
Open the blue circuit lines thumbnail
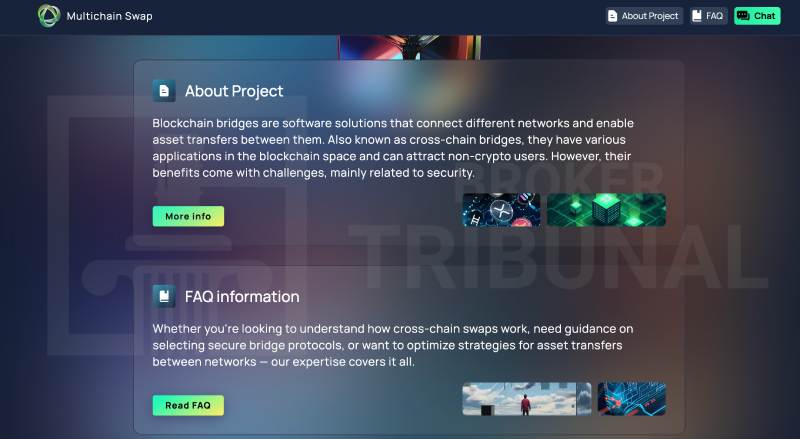click(632, 399)
